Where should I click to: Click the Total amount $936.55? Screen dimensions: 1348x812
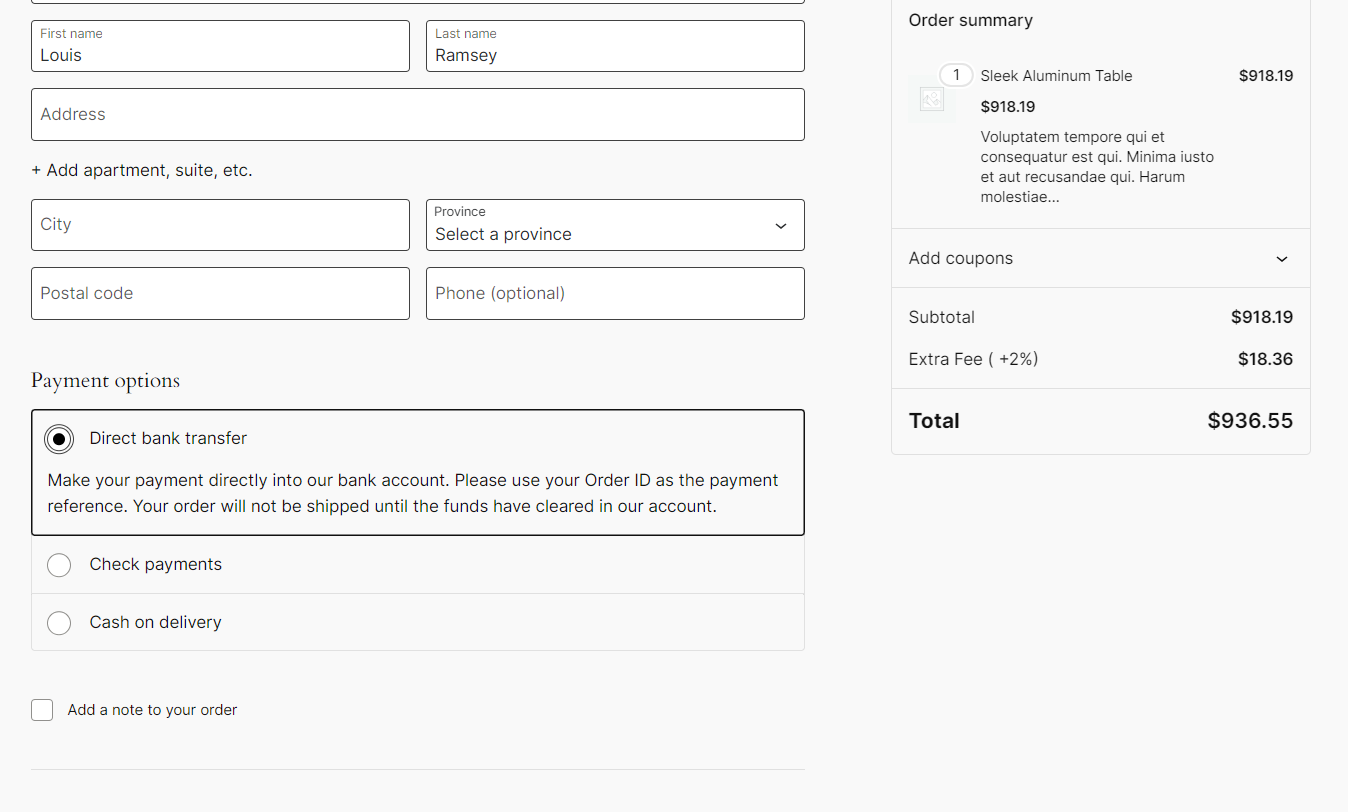(x=1250, y=421)
